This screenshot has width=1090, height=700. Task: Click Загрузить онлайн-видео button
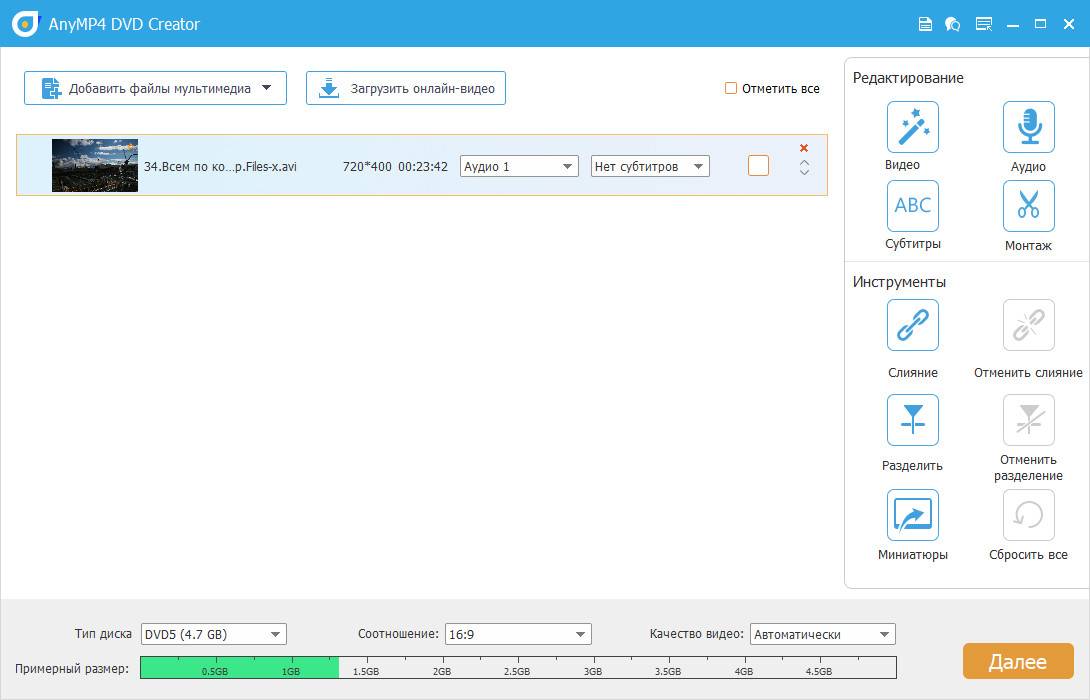coord(406,88)
